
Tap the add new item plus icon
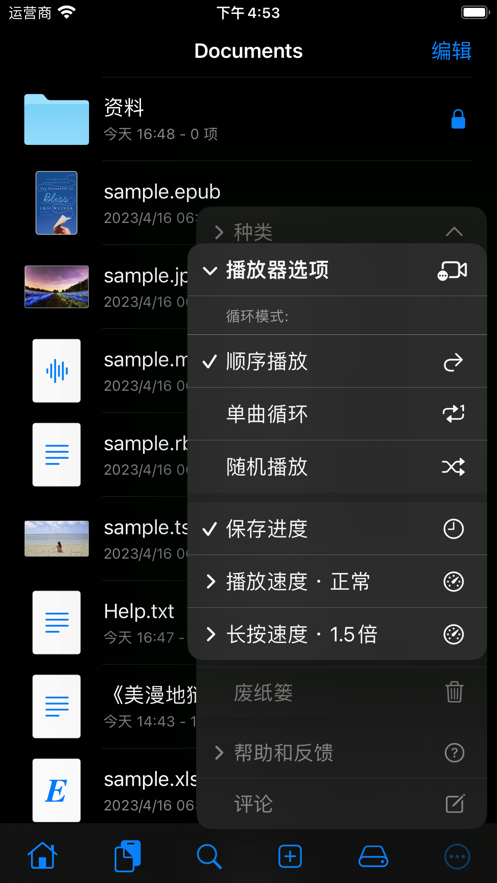pyautogui.click(x=290, y=857)
